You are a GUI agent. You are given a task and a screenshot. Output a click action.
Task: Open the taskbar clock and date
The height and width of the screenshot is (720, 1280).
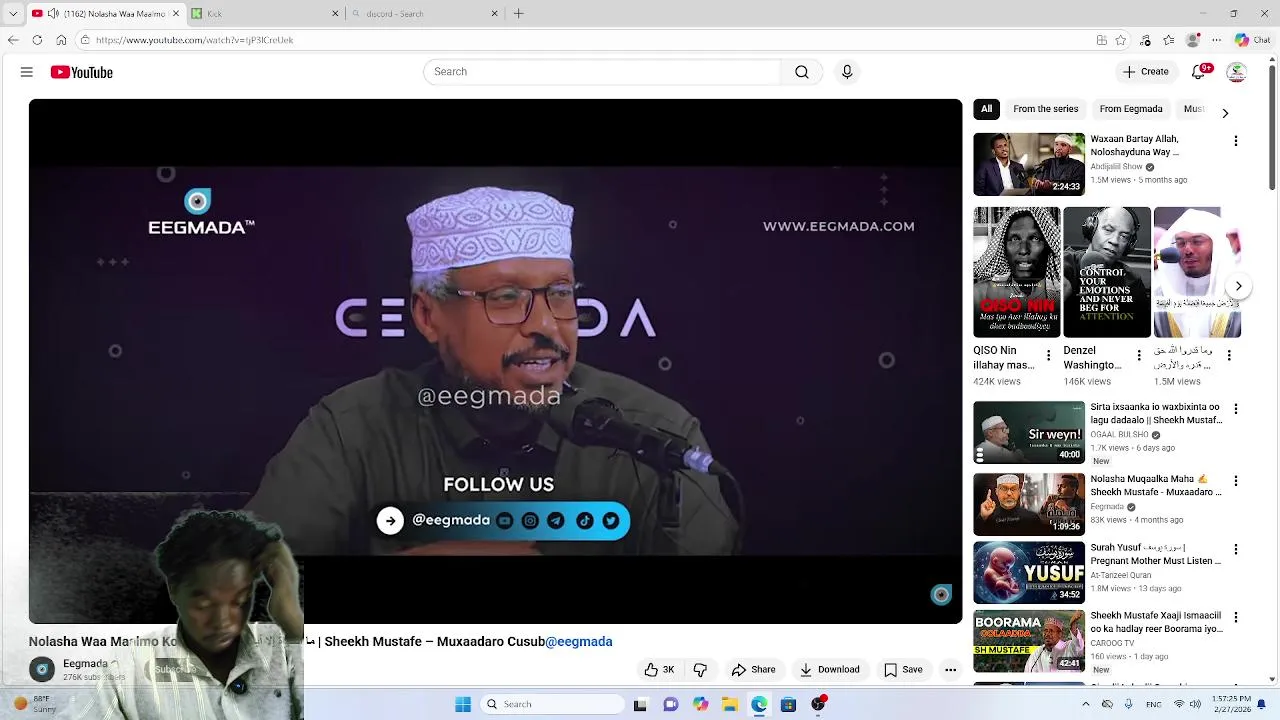(x=1230, y=704)
